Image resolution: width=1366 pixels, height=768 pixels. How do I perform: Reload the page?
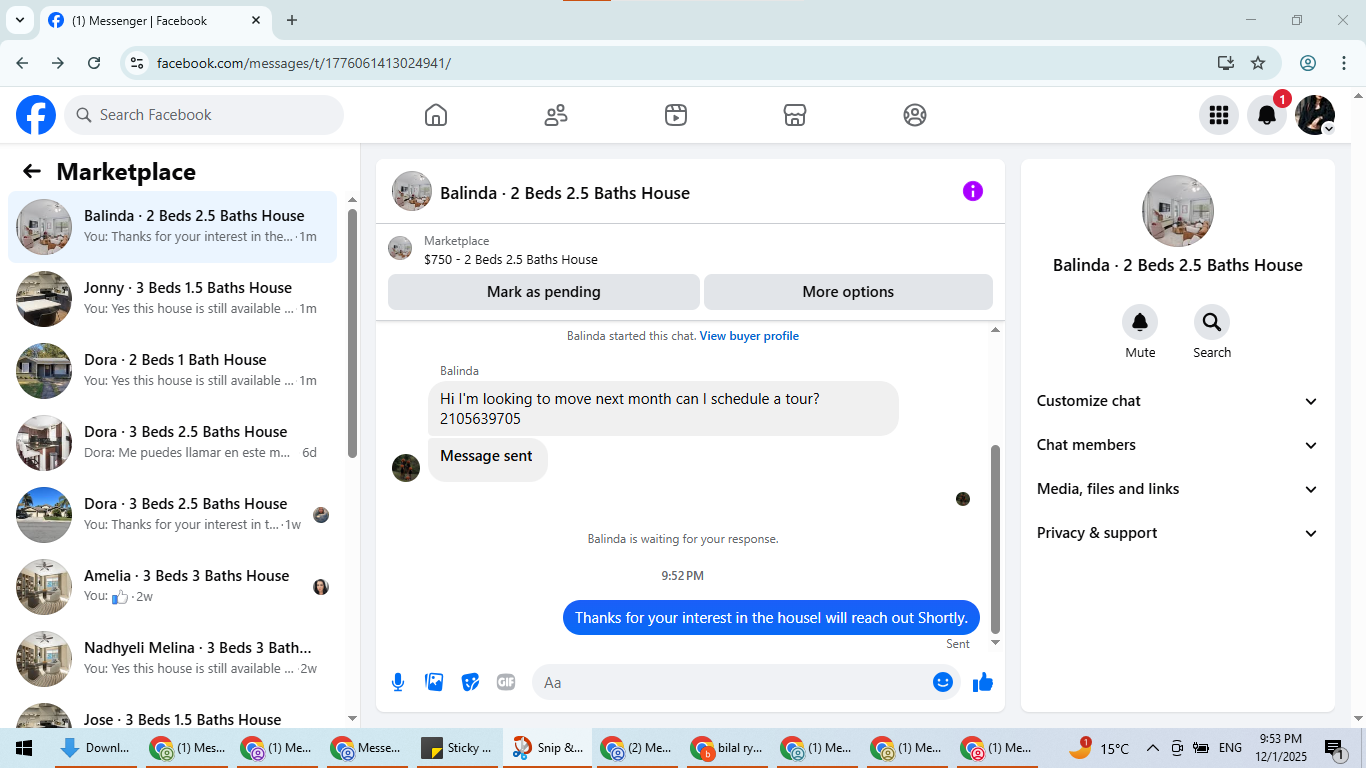(94, 63)
